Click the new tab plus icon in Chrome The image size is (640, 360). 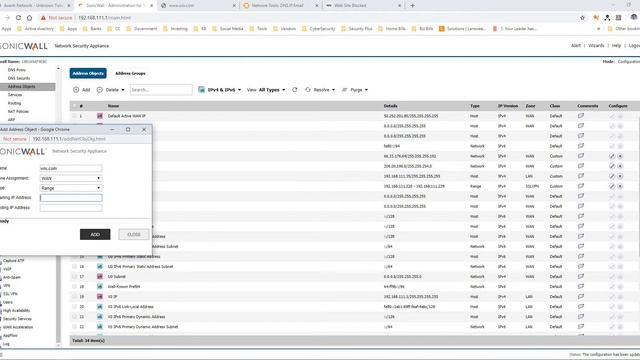pos(412,6)
